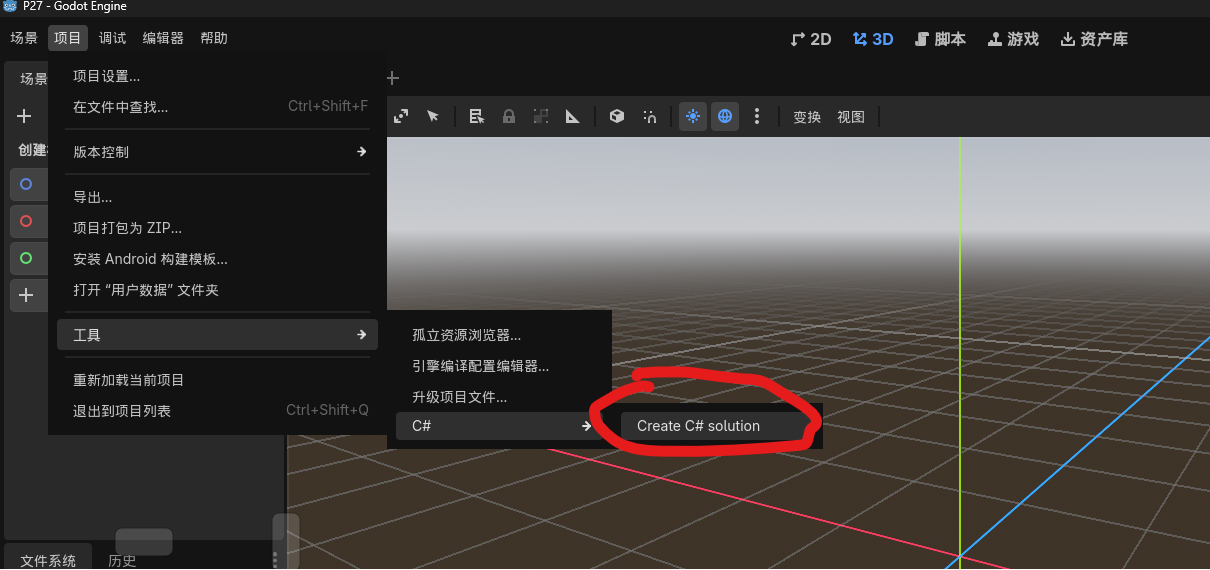Expand the 版本控制 submenu
The width and height of the screenshot is (1210, 570).
[217, 152]
